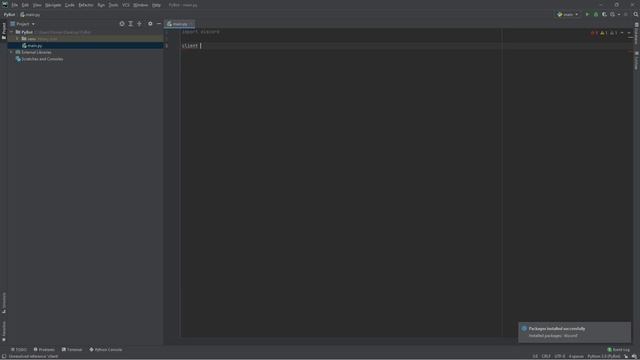Click the cursor position indicator in status bar
Viewport: 640px width, 360px height.
tap(535, 356)
